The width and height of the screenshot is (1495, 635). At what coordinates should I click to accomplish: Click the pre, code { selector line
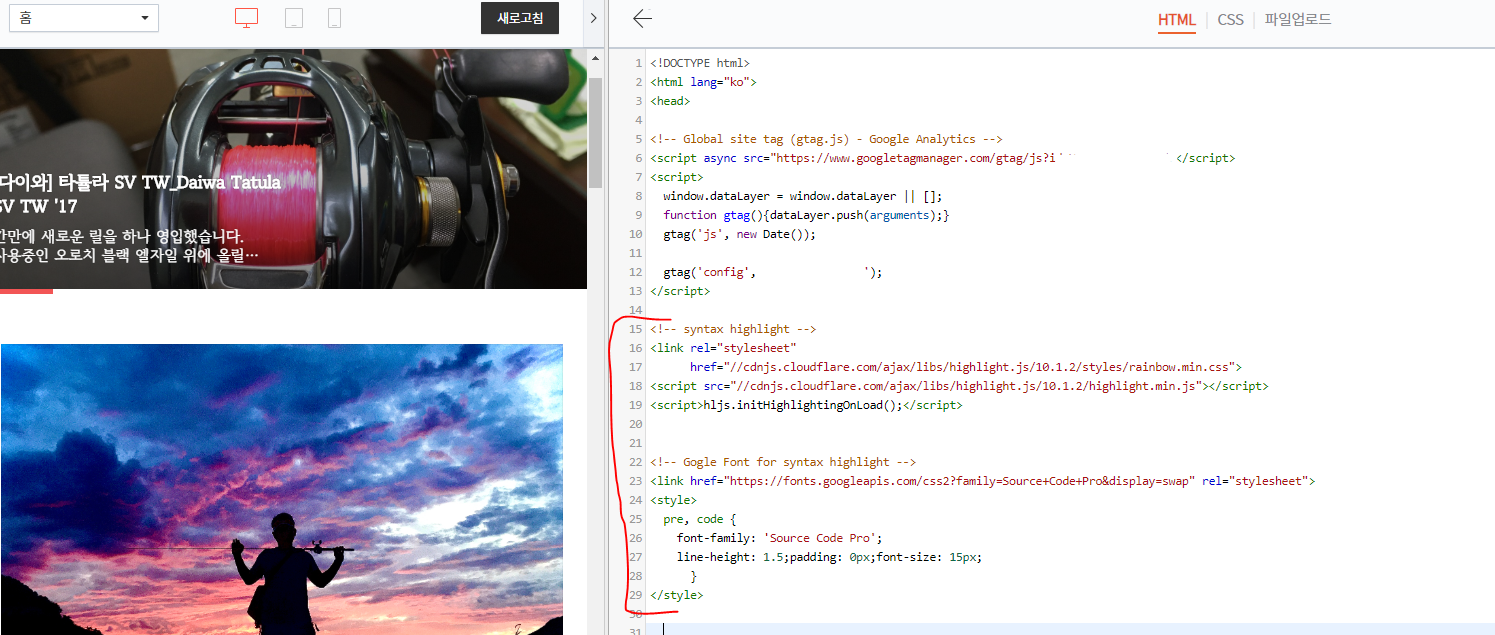tap(699, 519)
